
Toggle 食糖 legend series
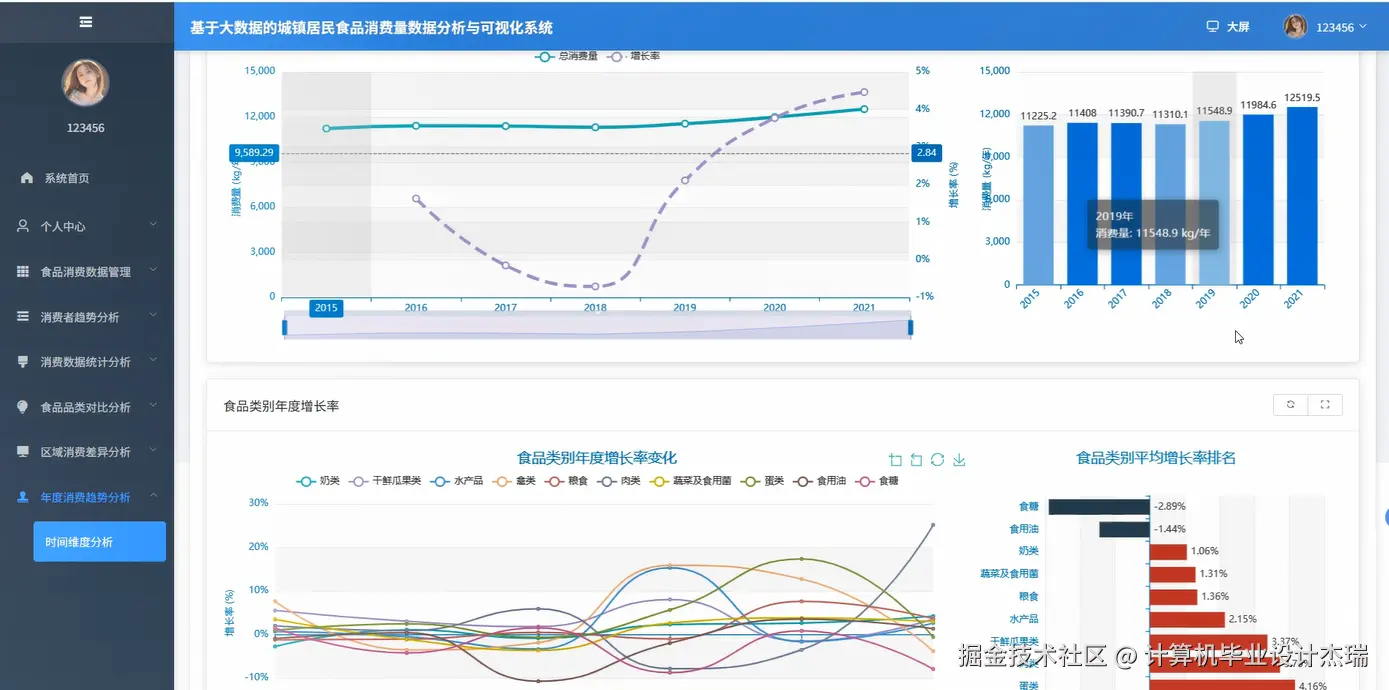pyautogui.click(x=877, y=481)
